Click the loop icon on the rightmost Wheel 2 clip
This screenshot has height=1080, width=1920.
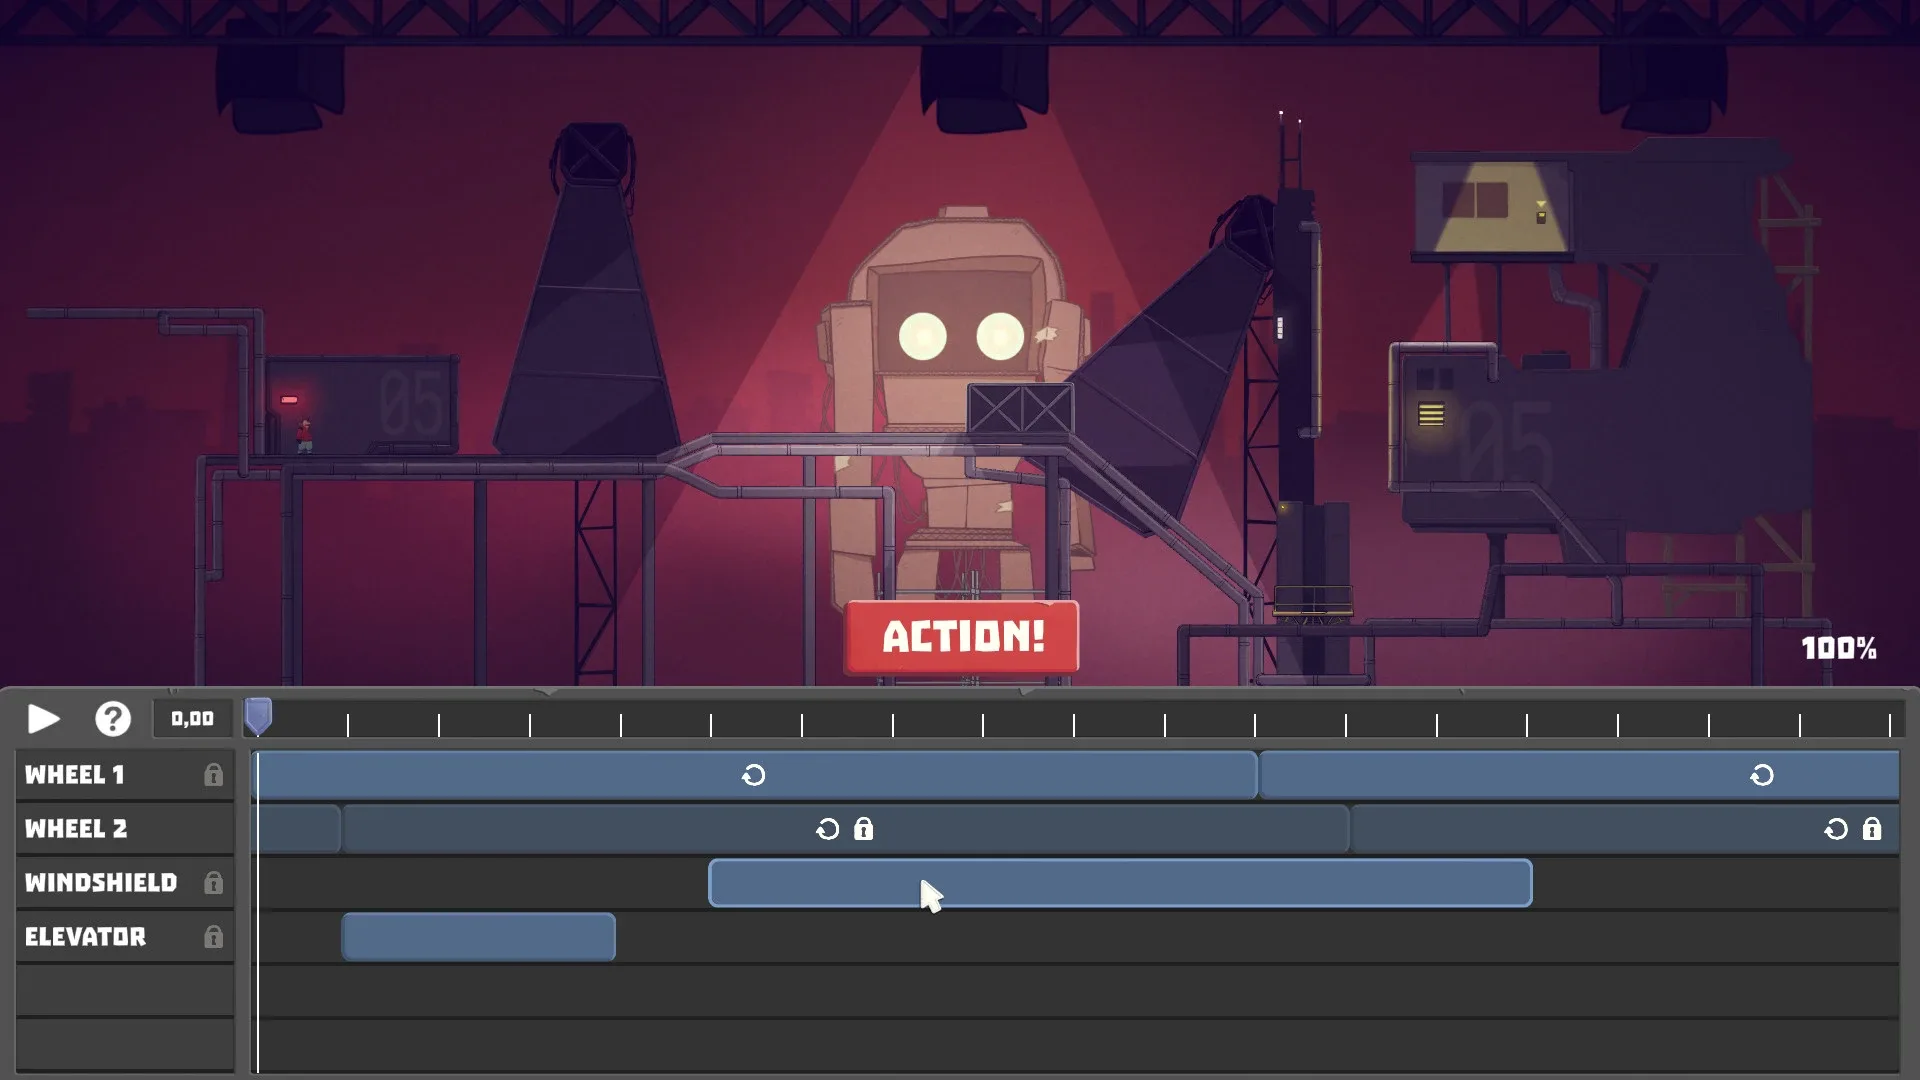click(x=1836, y=828)
